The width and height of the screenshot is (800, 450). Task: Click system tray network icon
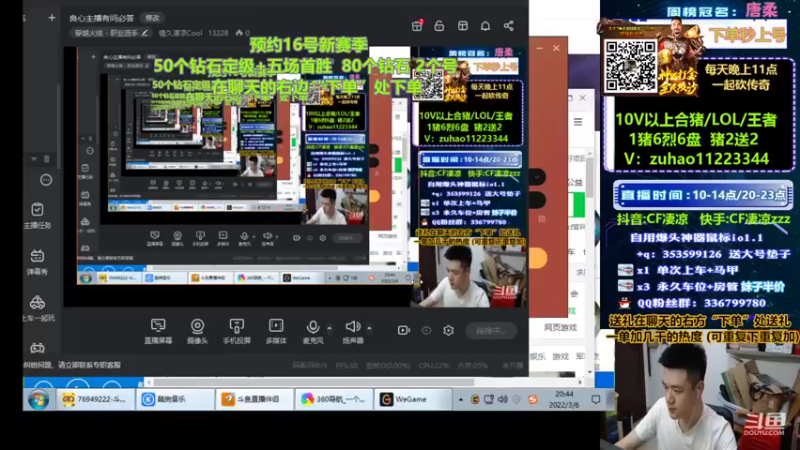tap(489, 399)
